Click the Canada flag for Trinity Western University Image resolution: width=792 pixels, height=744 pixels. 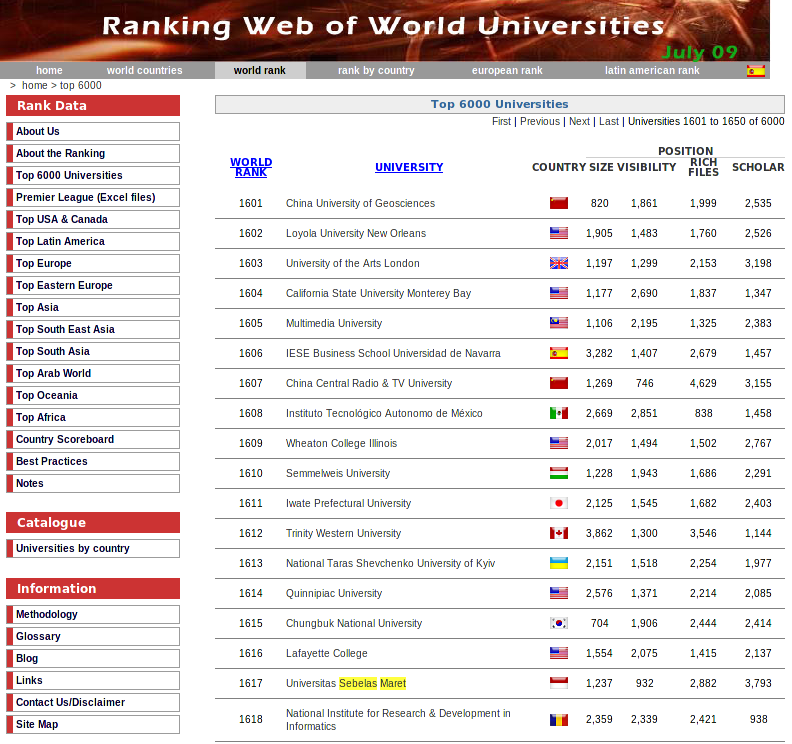pos(559,533)
